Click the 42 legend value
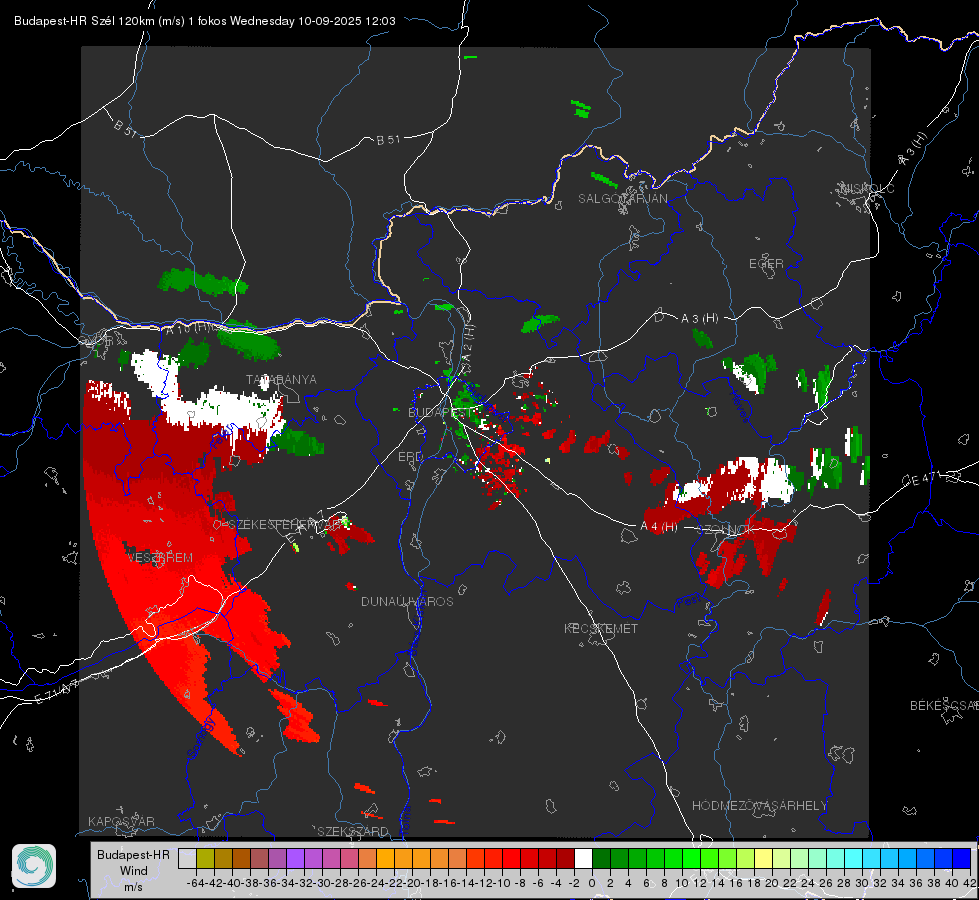Screen dimensions: 979x900 tap(969, 883)
